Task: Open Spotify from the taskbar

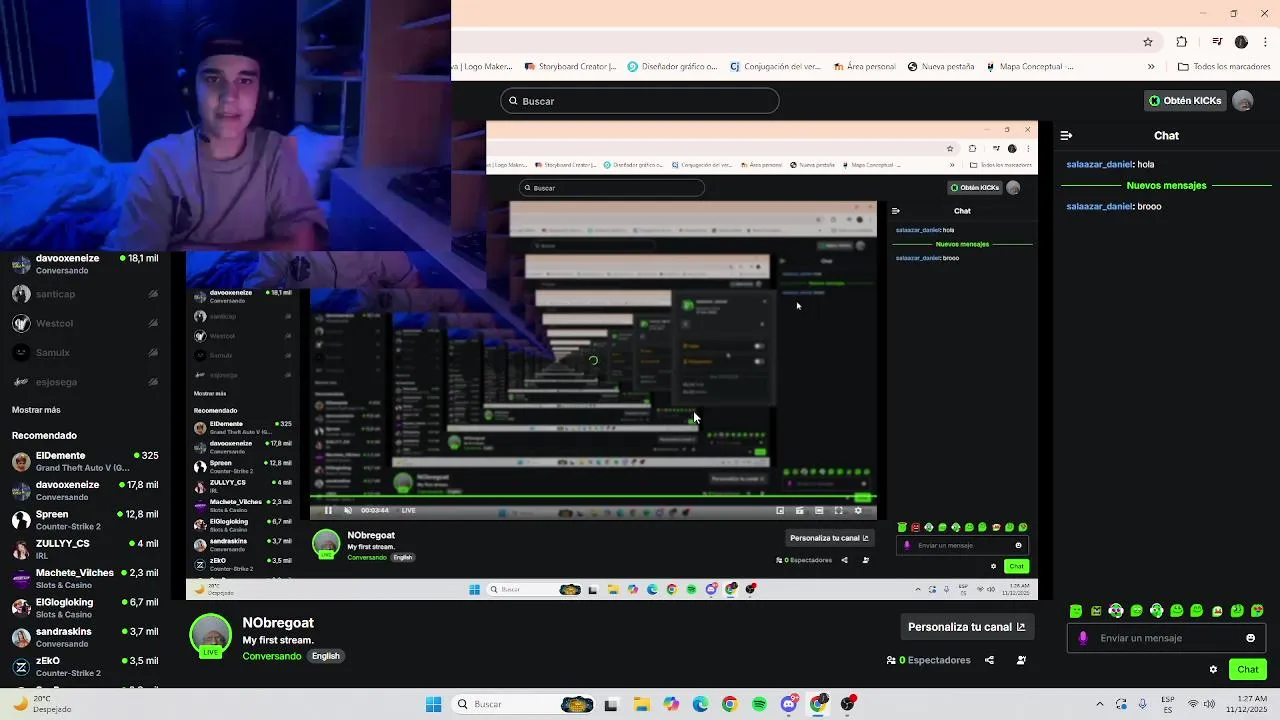Action: [759, 704]
